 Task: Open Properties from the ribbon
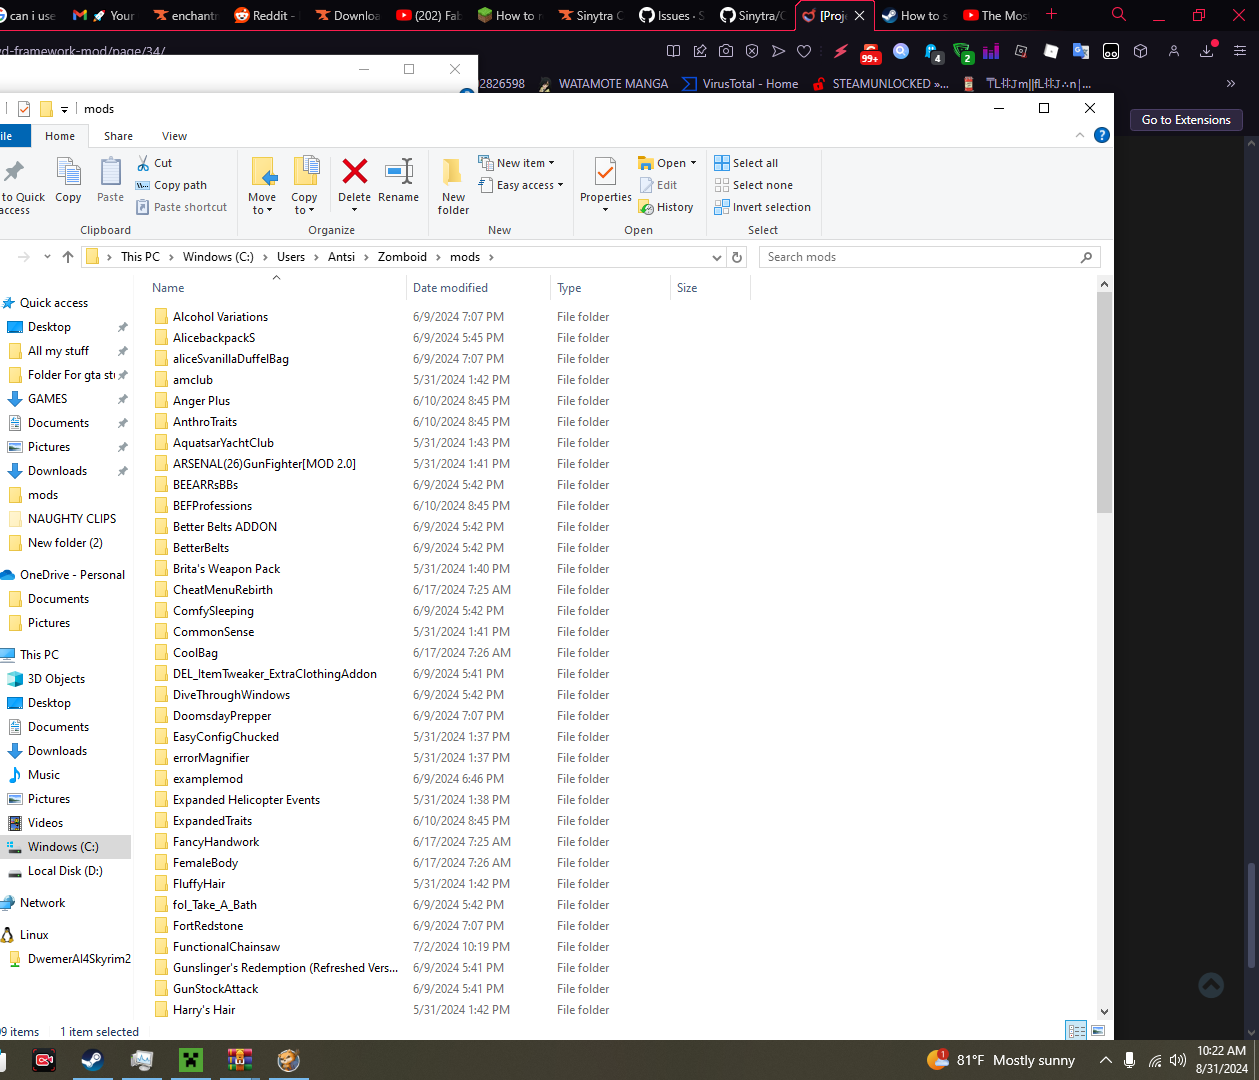click(606, 184)
